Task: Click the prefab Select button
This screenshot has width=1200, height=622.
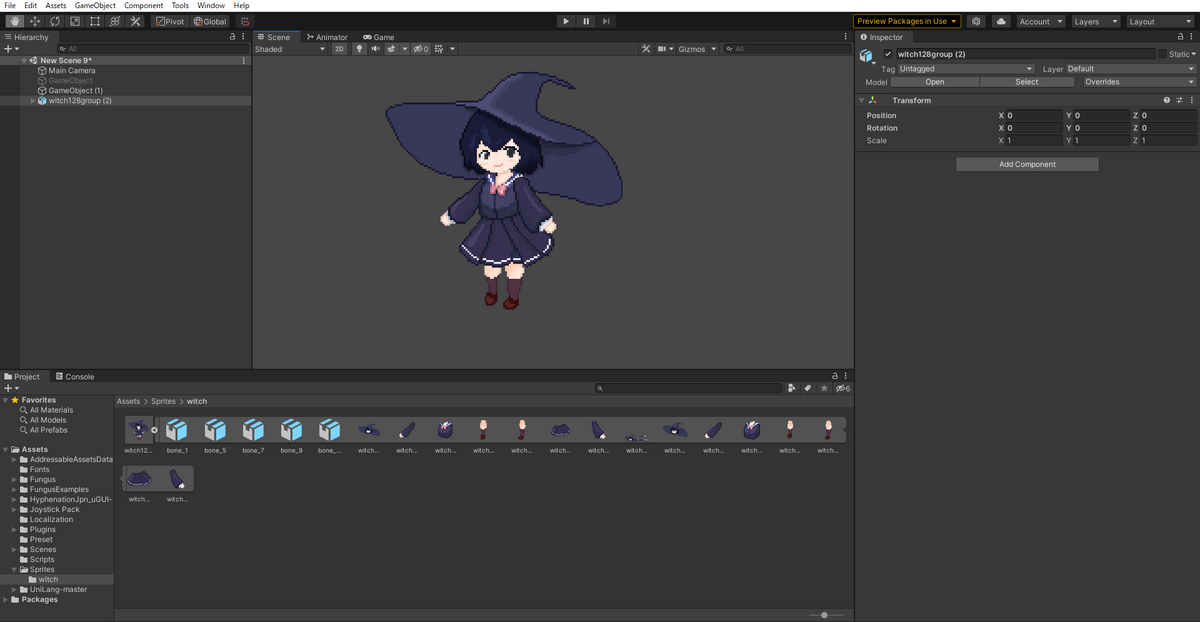Action: click(1027, 82)
